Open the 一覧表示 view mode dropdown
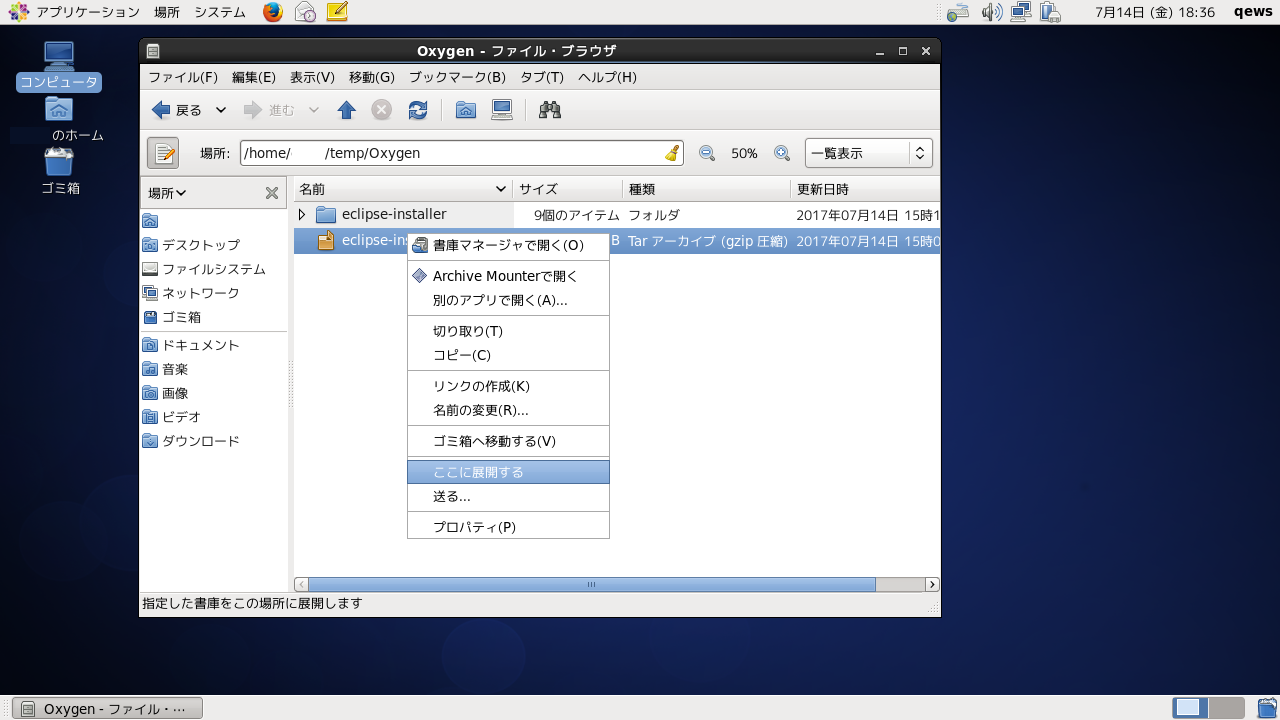This screenshot has width=1280, height=720. pos(869,153)
